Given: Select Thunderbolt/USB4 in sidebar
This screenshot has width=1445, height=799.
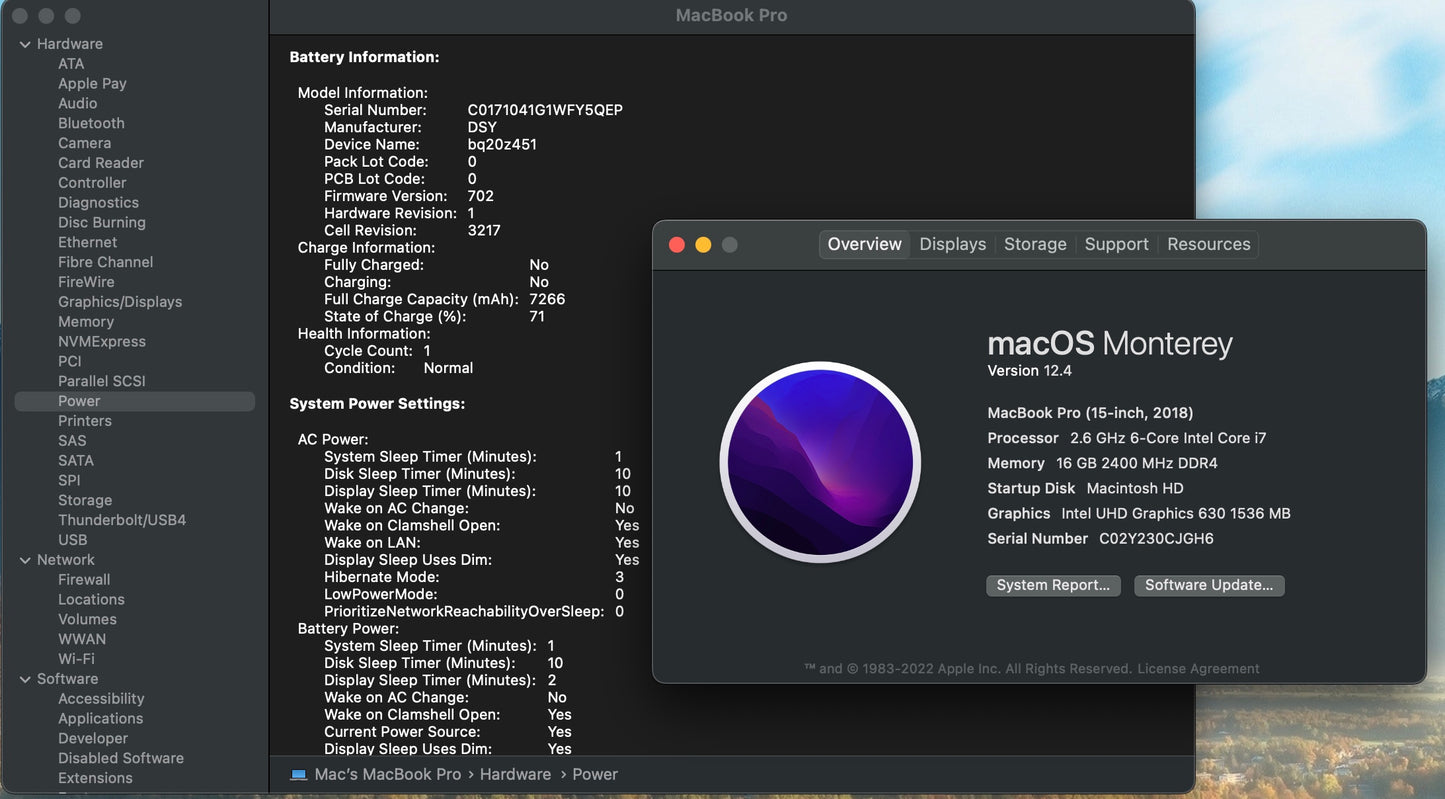Looking at the screenshot, I should click(x=122, y=520).
